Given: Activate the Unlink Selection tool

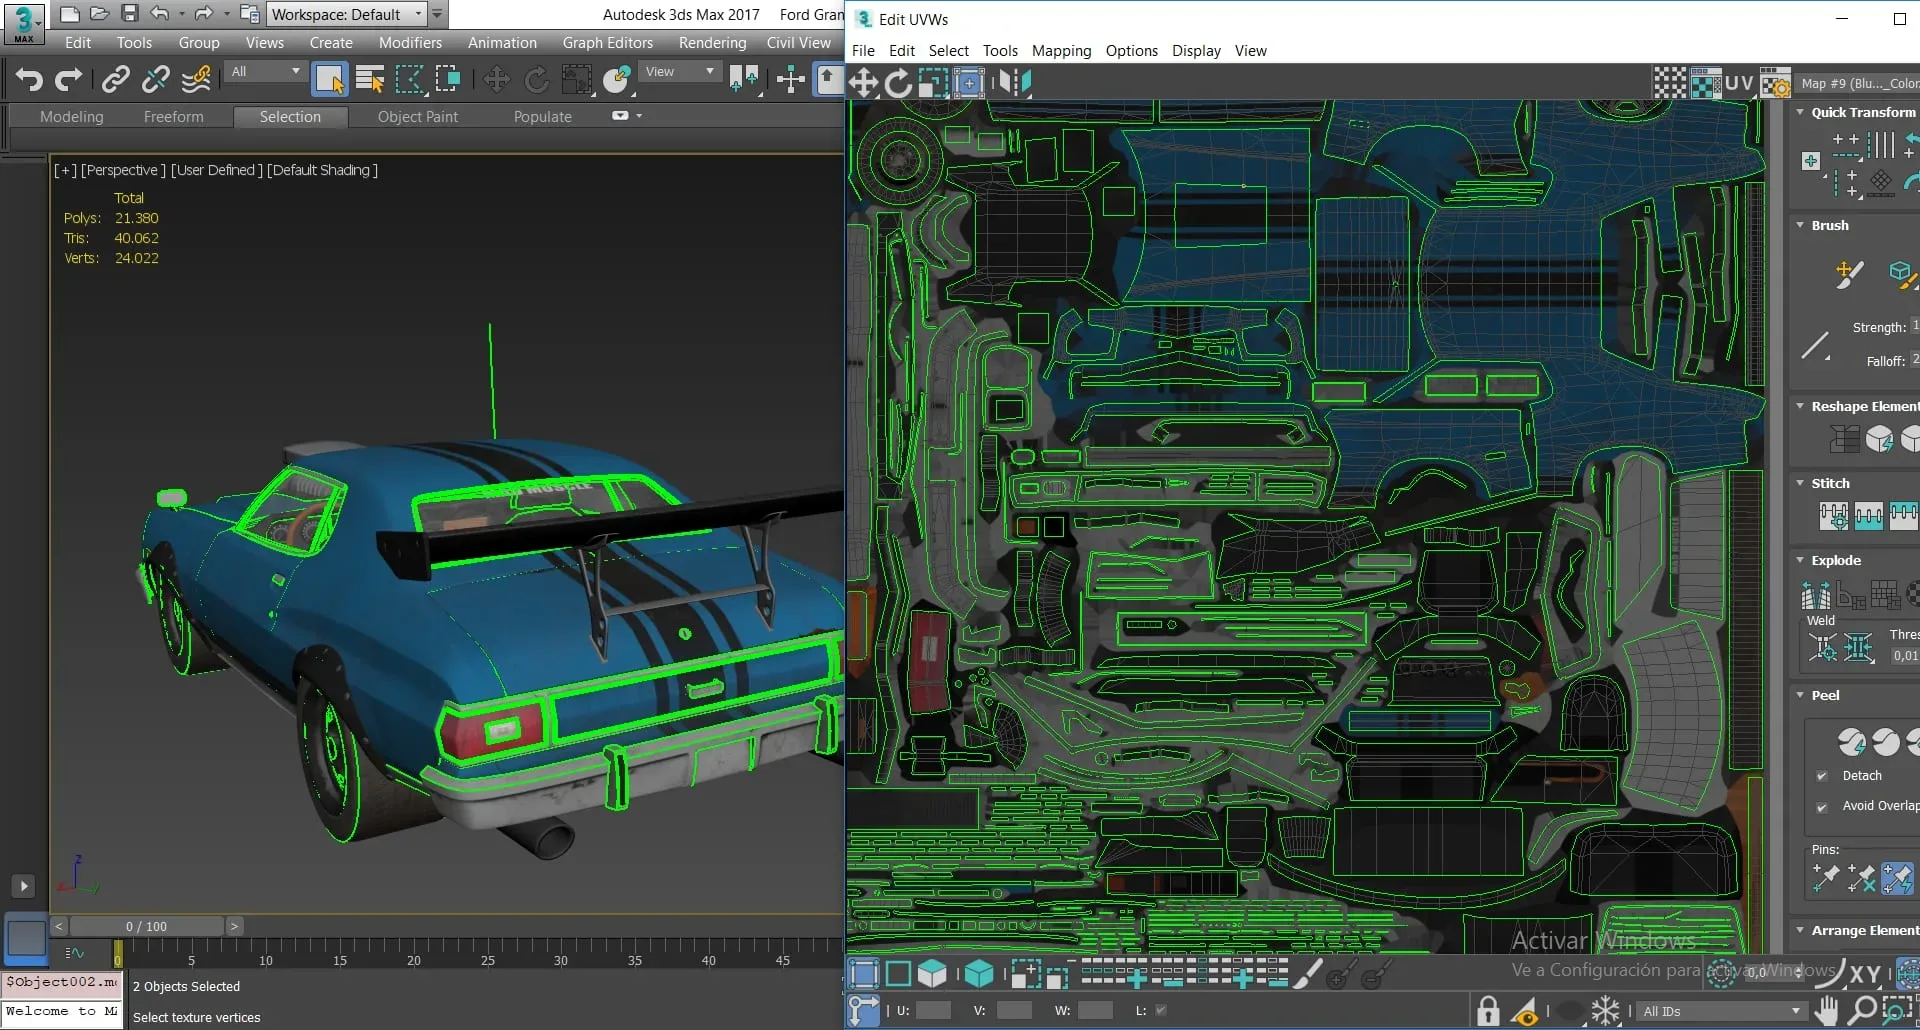Looking at the screenshot, I should [156, 79].
